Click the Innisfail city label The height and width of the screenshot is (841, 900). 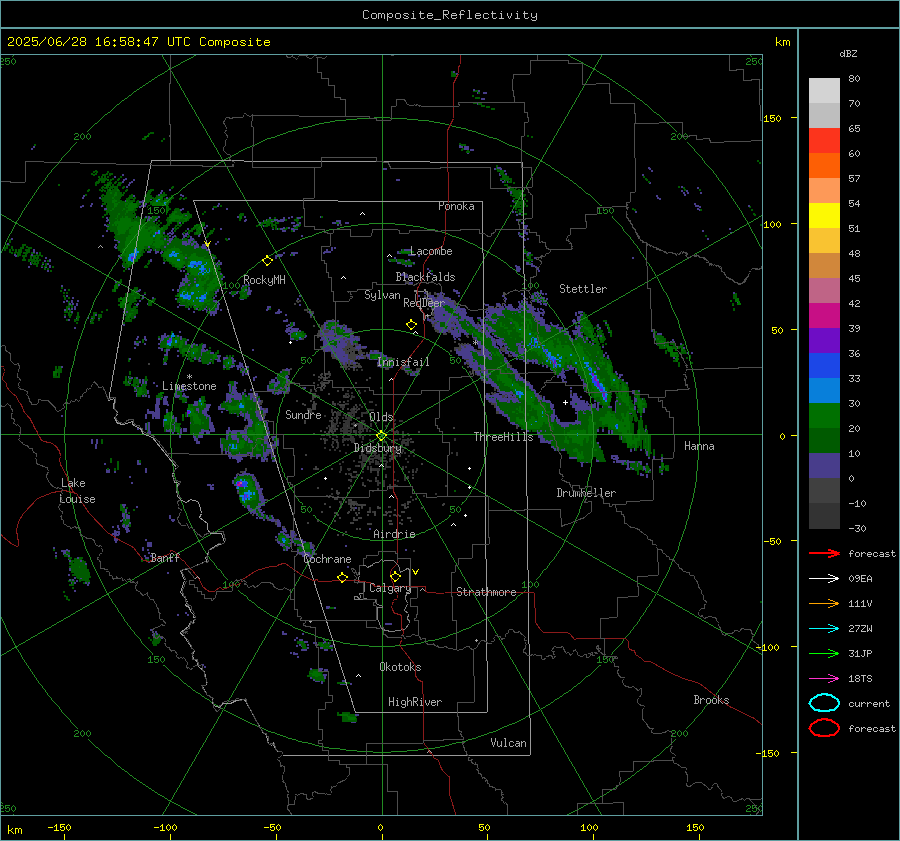coord(404,362)
